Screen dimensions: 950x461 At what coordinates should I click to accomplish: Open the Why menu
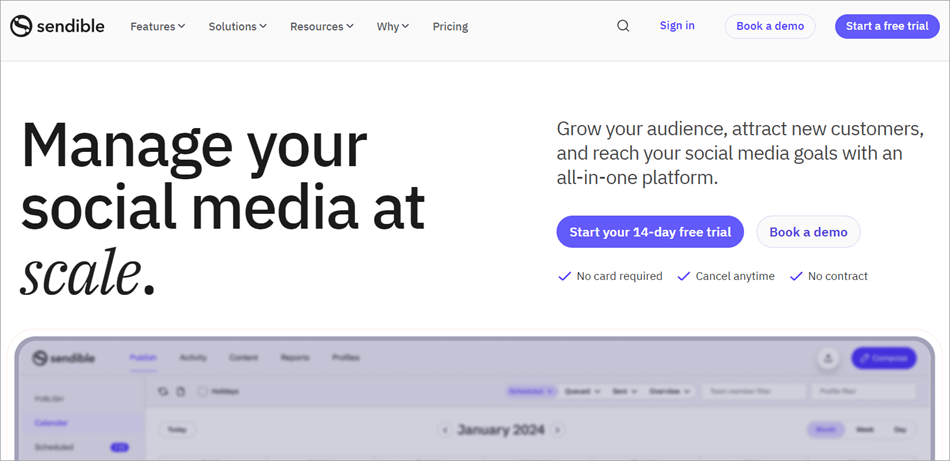point(392,26)
